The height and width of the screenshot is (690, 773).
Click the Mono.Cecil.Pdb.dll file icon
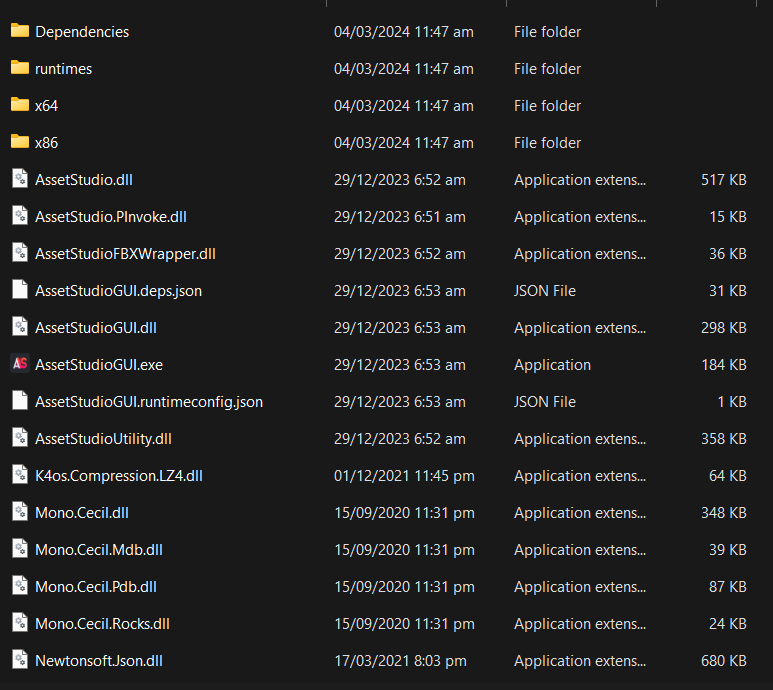[20, 585]
